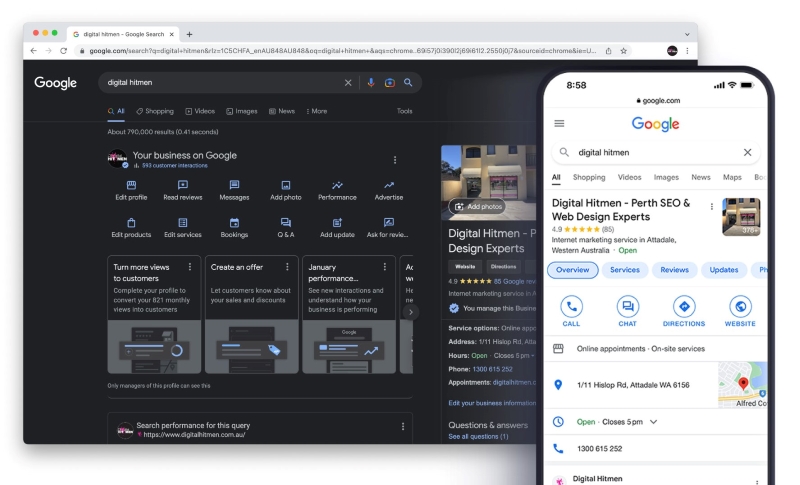
Task: Tap CHAT icon on phone
Action: click(x=628, y=307)
